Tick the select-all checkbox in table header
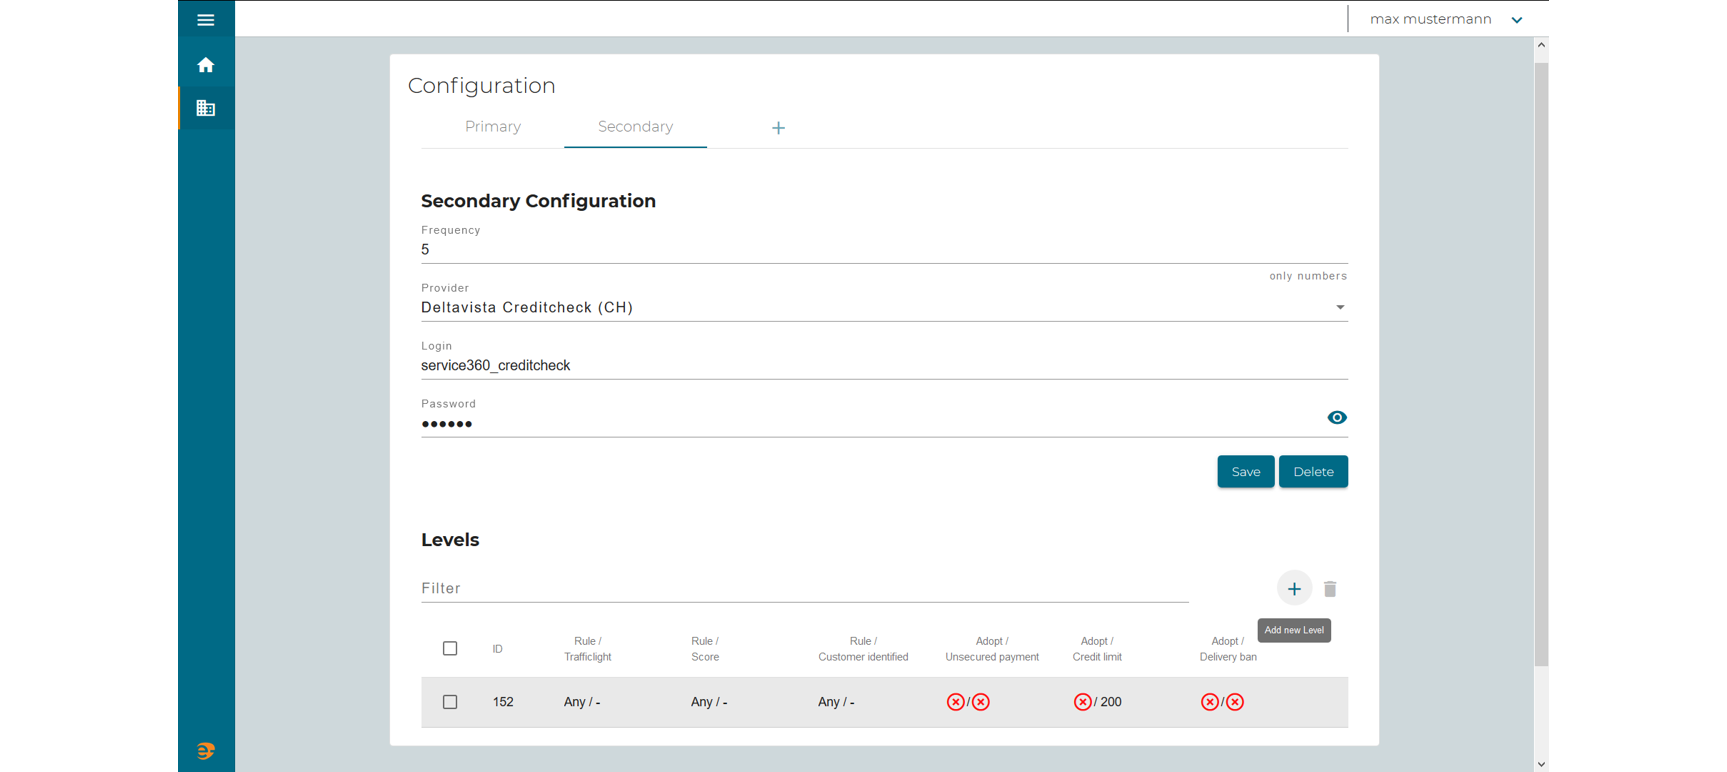1727x772 pixels. pos(450,649)
